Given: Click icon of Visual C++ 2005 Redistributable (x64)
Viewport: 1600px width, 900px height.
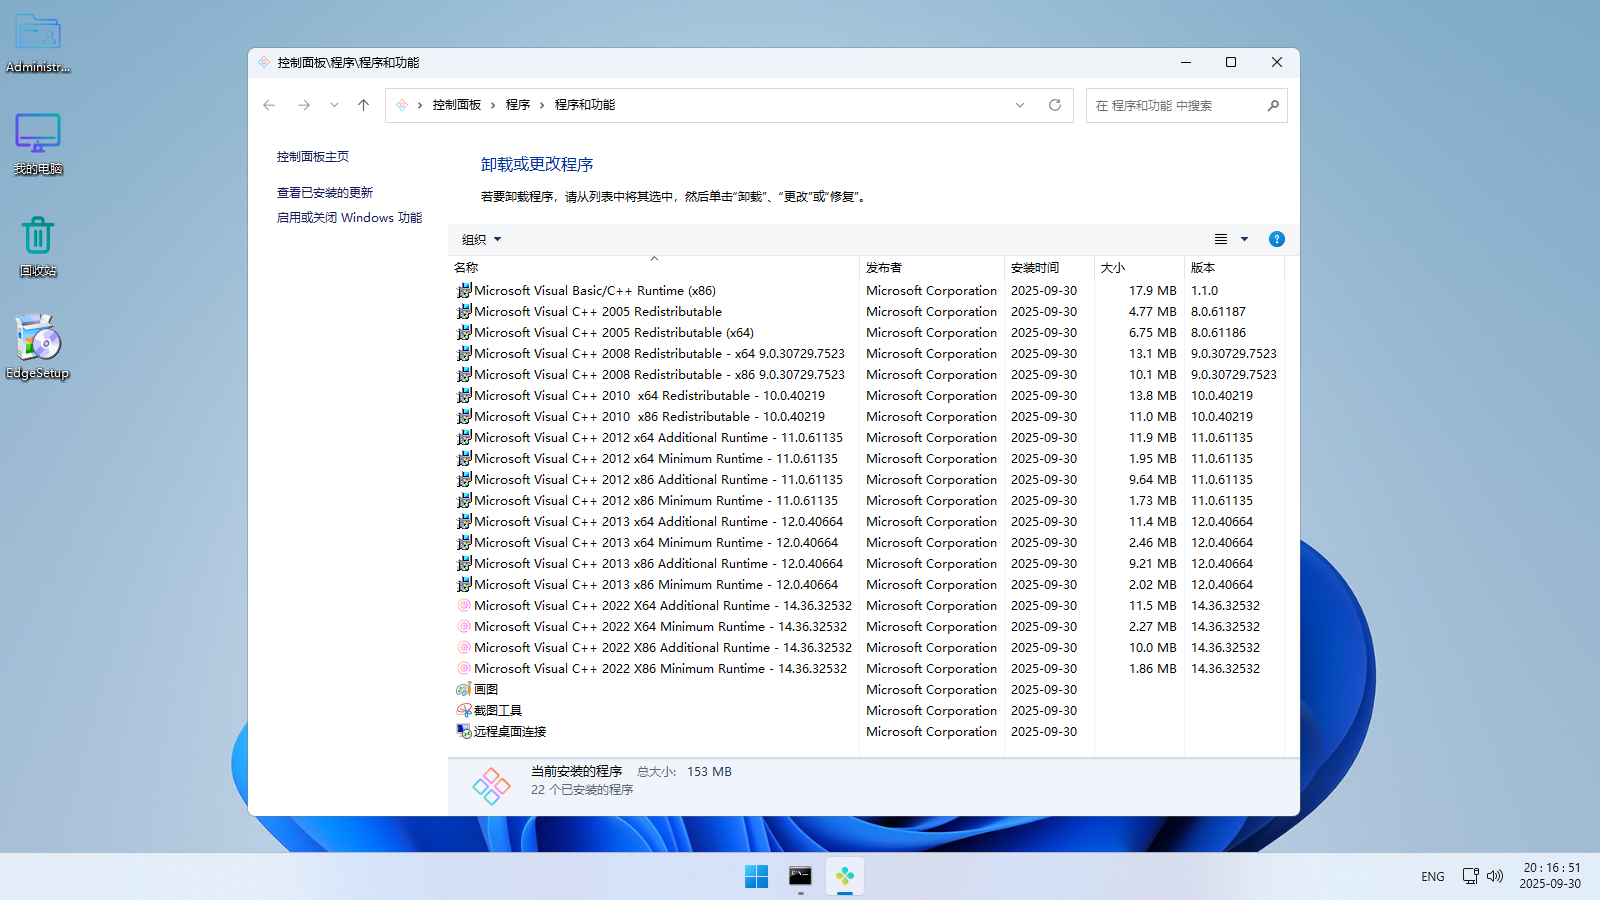Looking at the screenshot, I should click(x=464, y=333).
